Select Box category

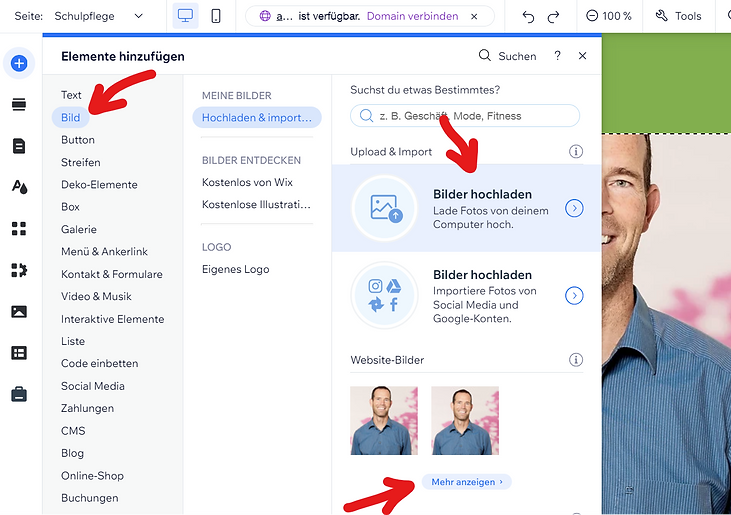[x=70, y=207]
